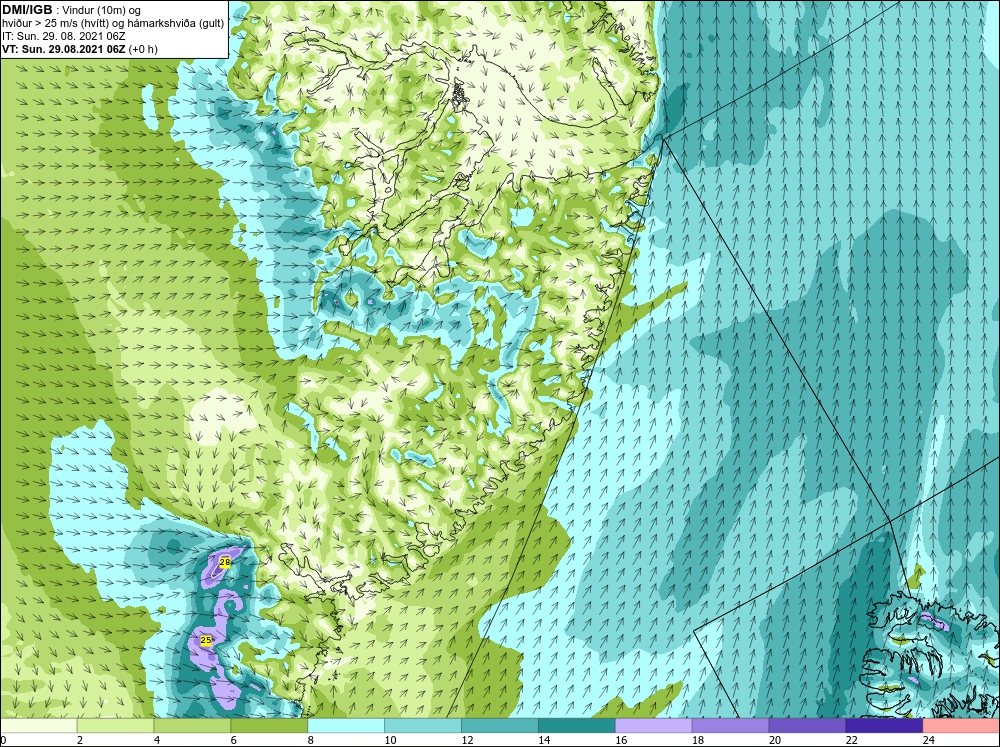Click the yellow 25 gust label
This screenshot has height=747, width=1000.
pos(206,640)
